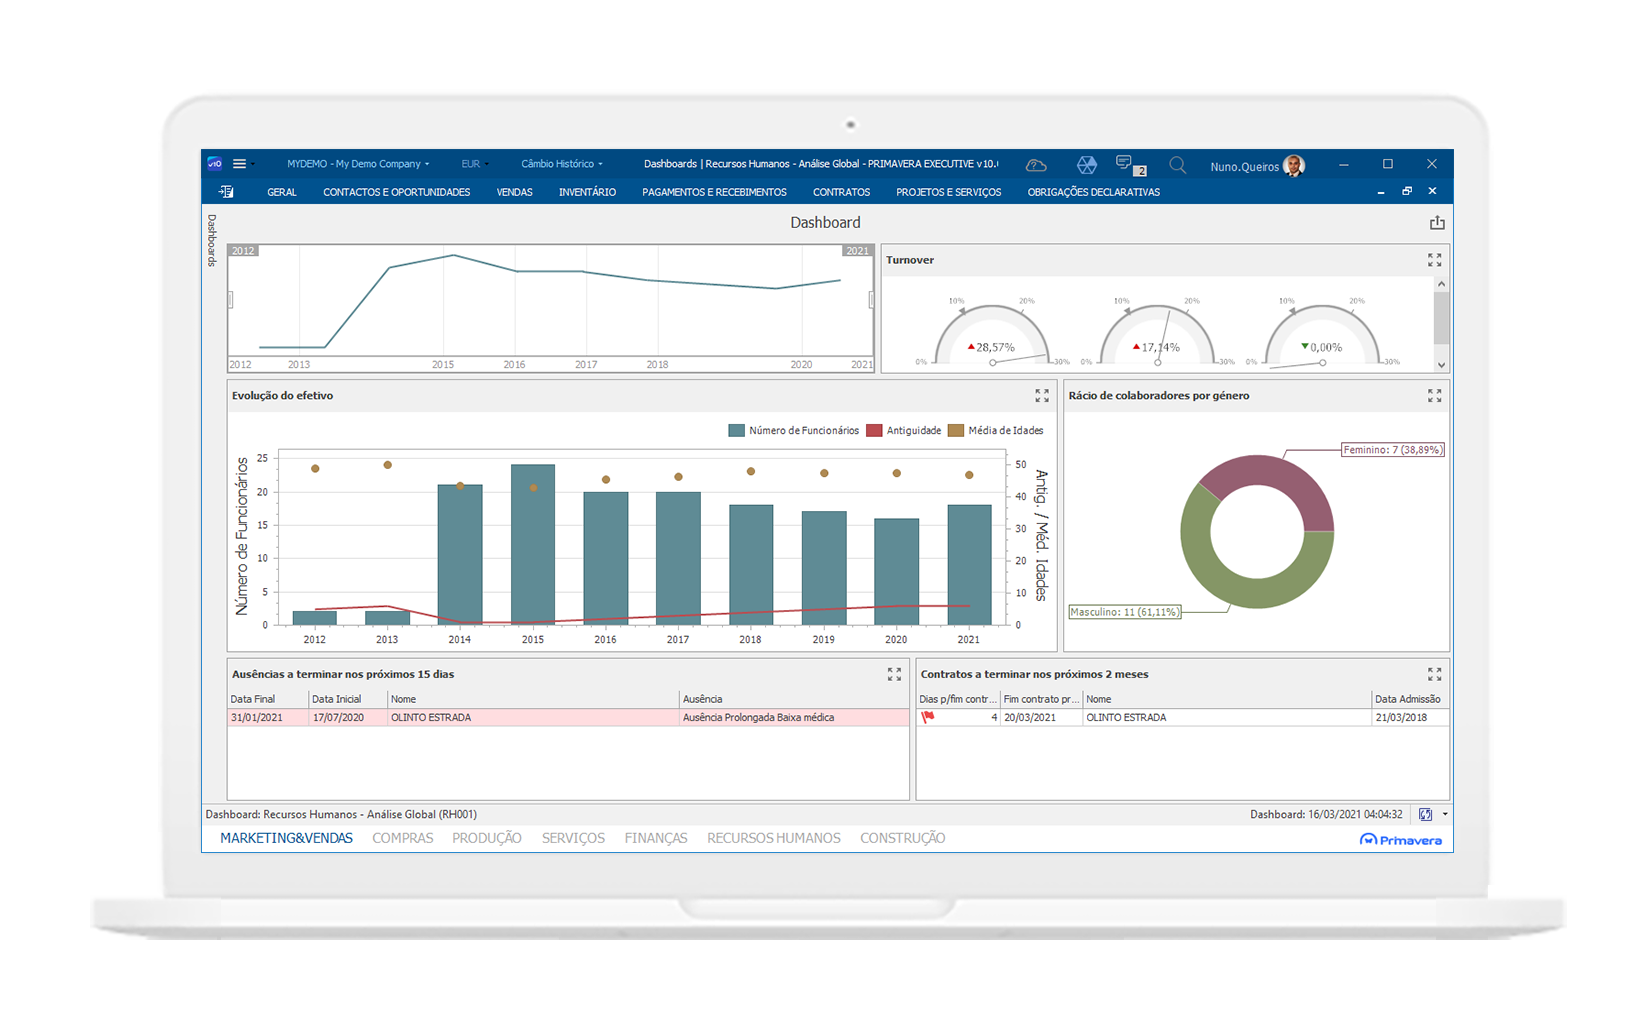Close the inner dashboard window
The width and height of the screenshot is (1650, 1029).
point(1432,191)
